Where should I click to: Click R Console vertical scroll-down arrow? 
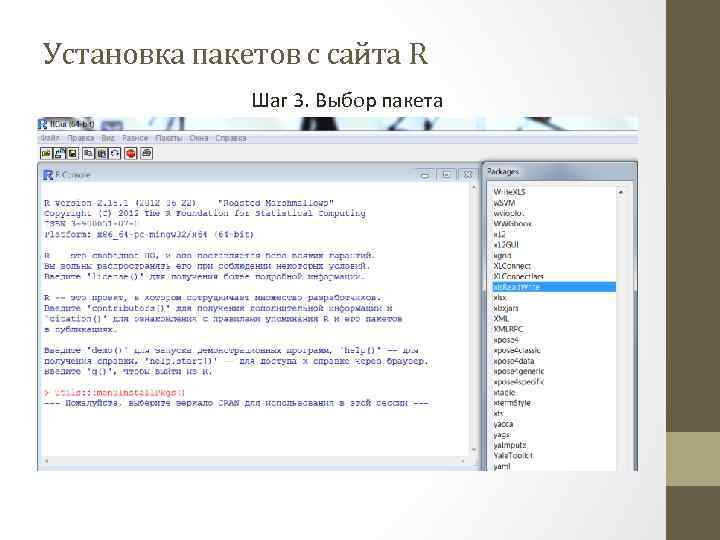click(474, 450)
